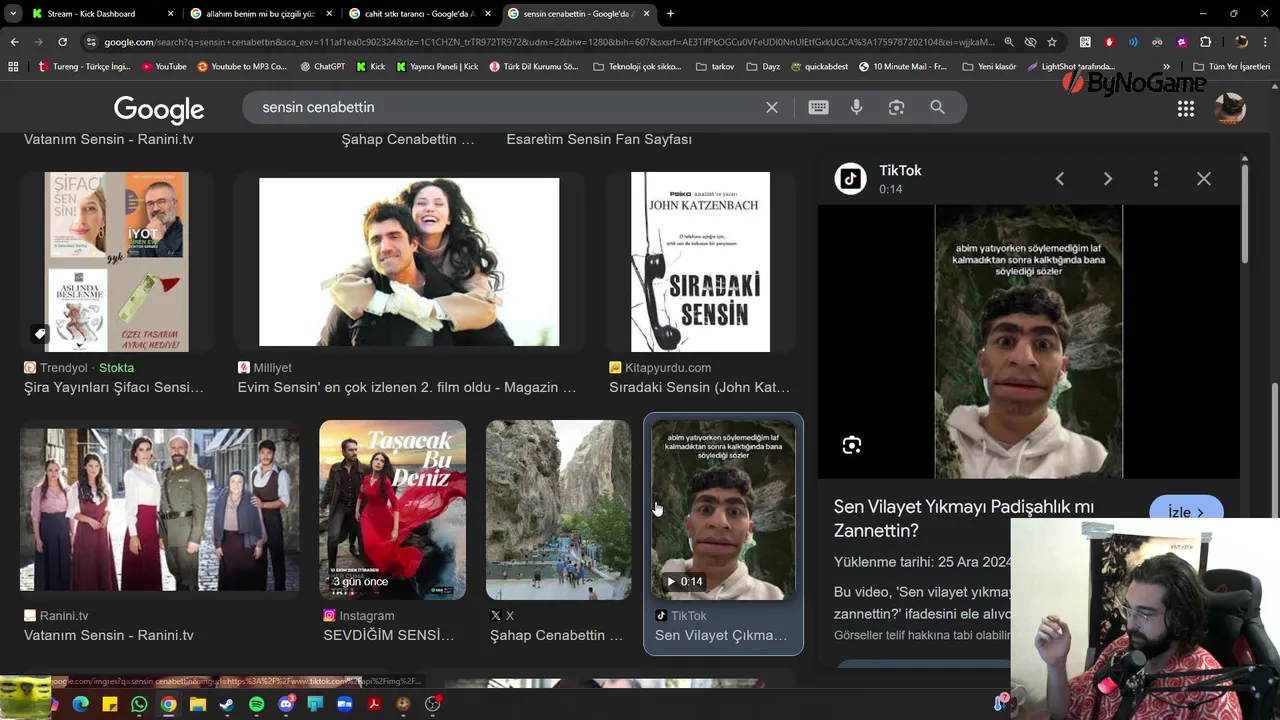
Task: Click the İzle button in preview panel
Action: coord(1186,512)
